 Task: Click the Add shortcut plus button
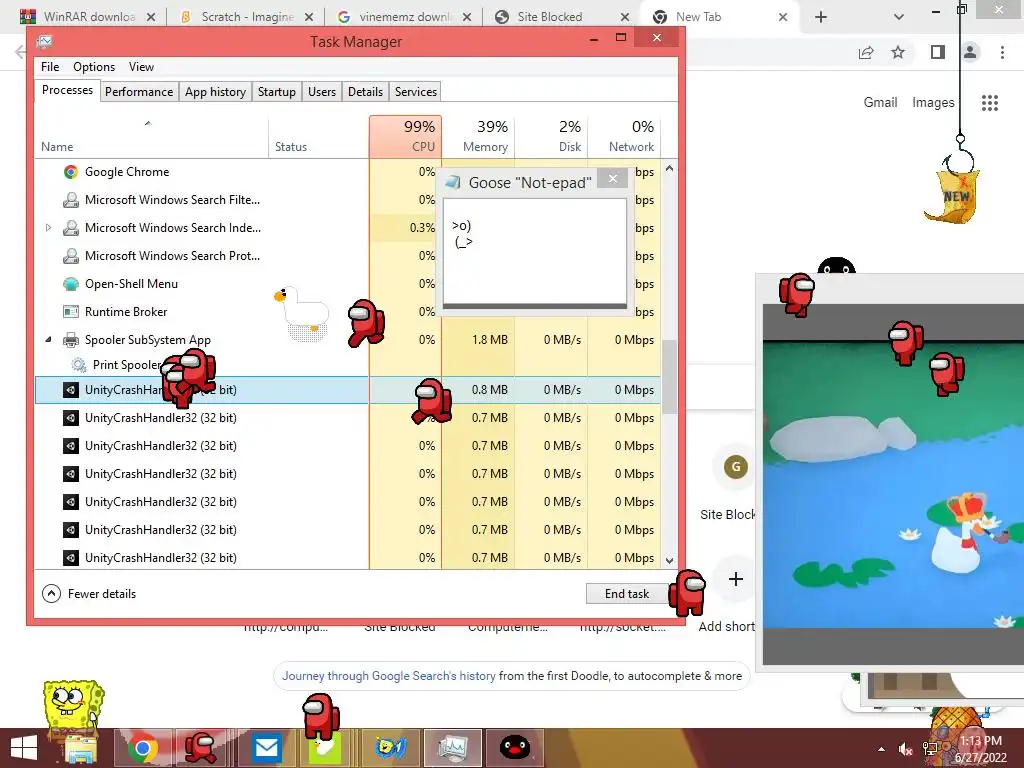pos(736,579)
